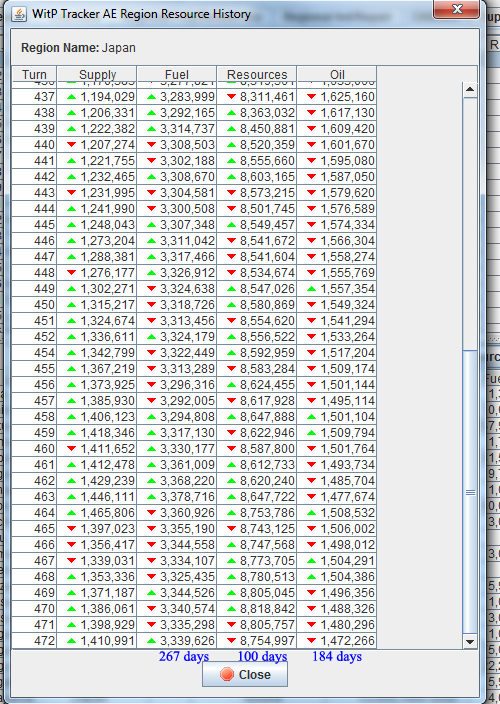Image resolution: width=500 pixels, height=704 pixels.
Task: Click scrollbar down arrow button
Action: coord(470,641)
